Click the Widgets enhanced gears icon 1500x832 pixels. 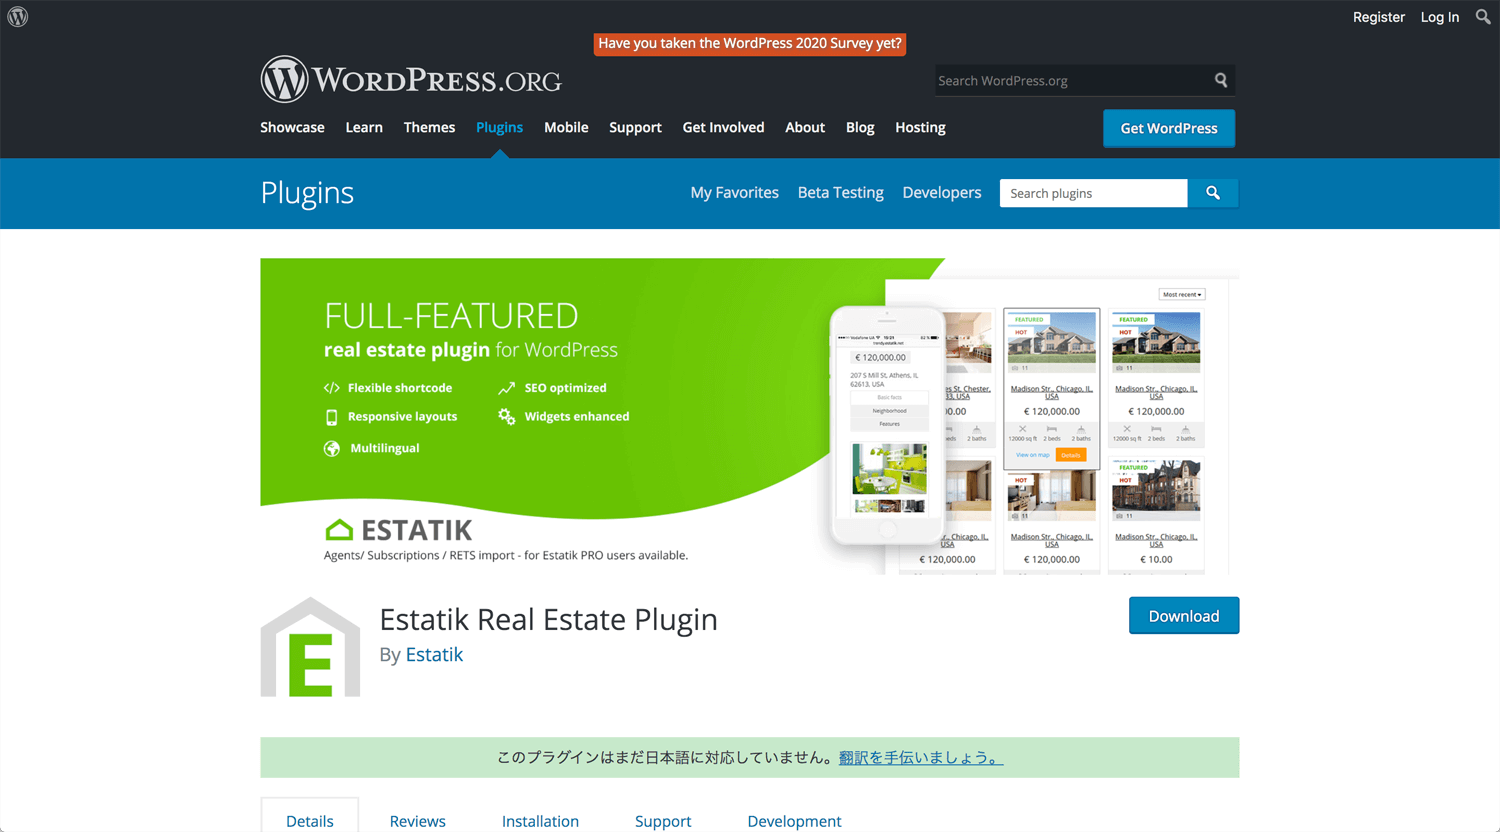[x=507, y=416]
